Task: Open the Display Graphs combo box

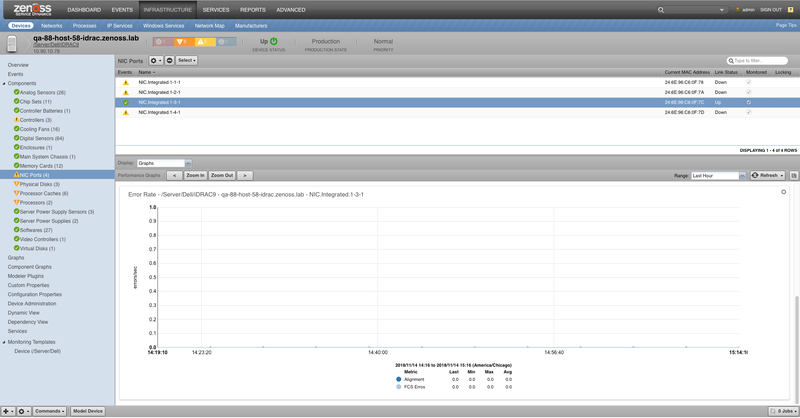Action: [164, 163]
